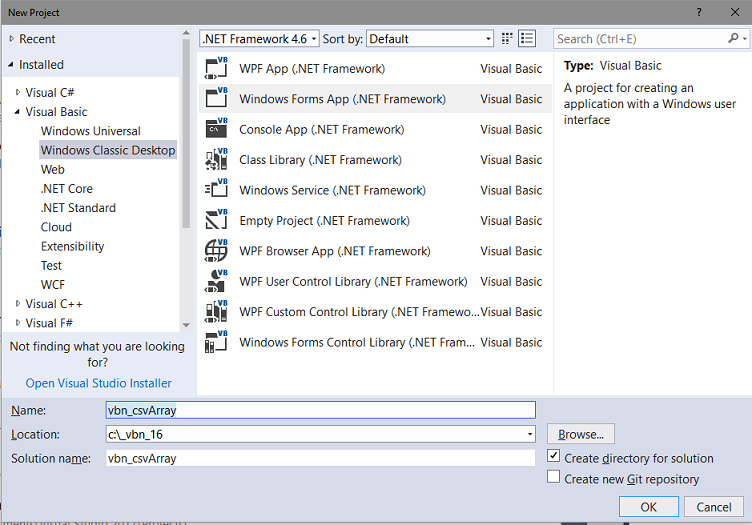752x525 pixels.
Task: Expand the Visual F# tree node
Action: point(18,323)
